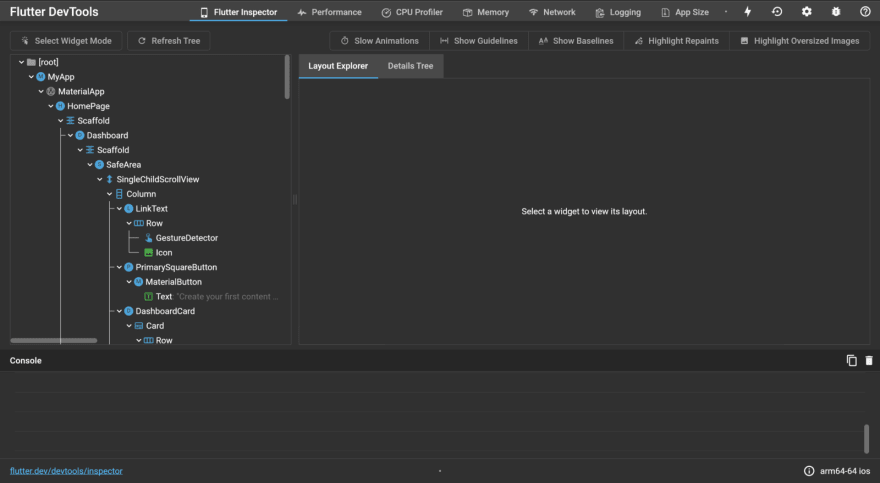
Task: Open the Memory tab
Action: click(486, 12)
